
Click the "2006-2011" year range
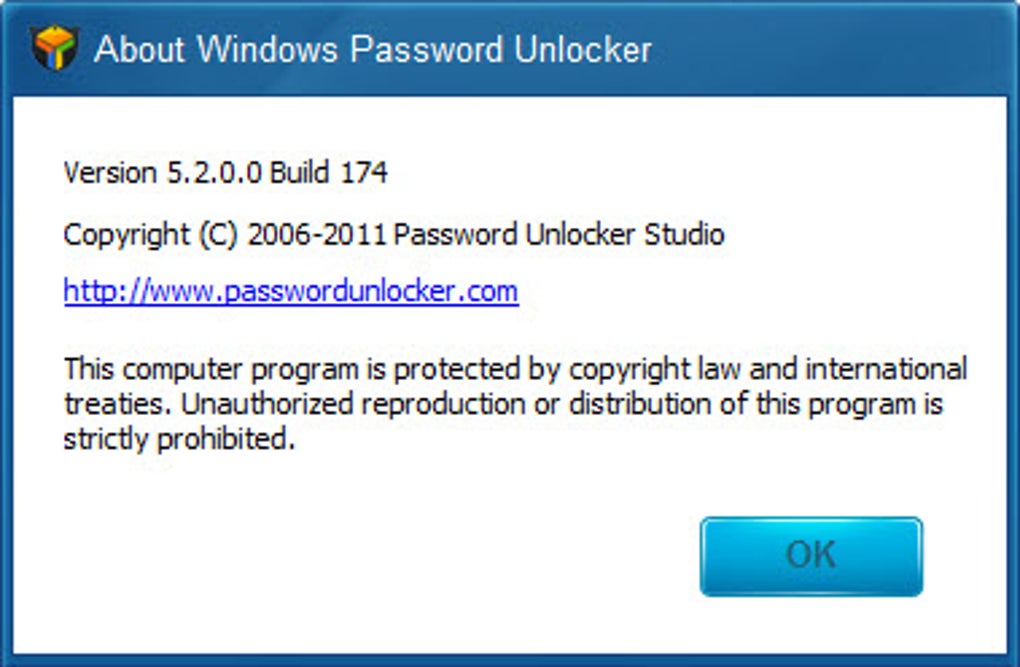tap(318, 235)
